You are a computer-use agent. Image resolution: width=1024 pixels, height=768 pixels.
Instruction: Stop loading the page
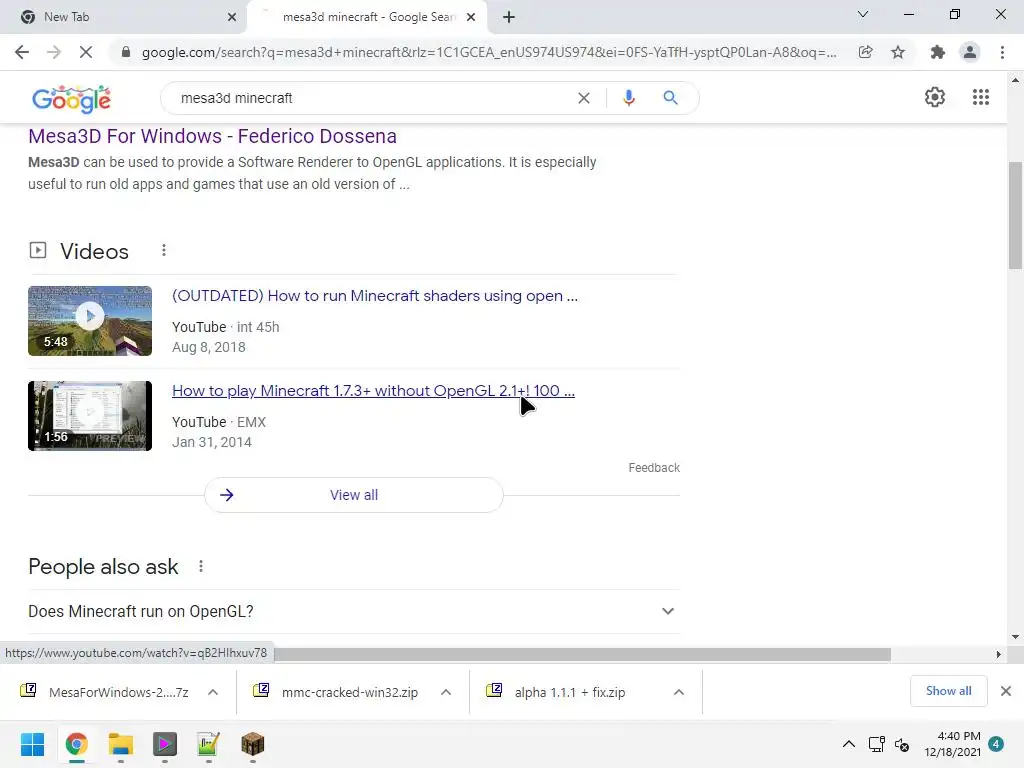86,52
